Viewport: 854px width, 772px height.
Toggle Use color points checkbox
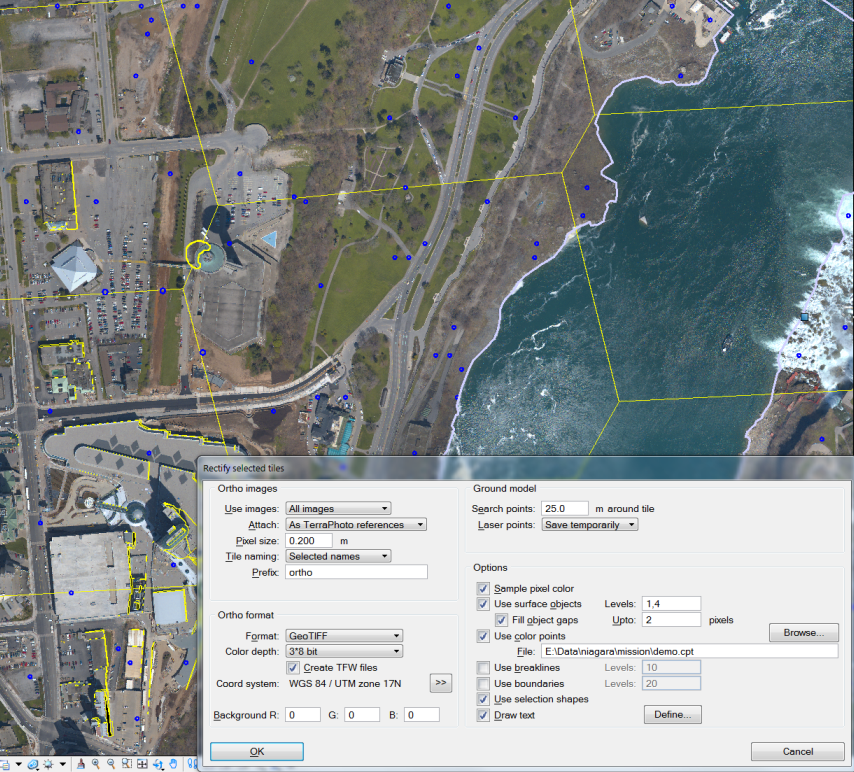483,636
